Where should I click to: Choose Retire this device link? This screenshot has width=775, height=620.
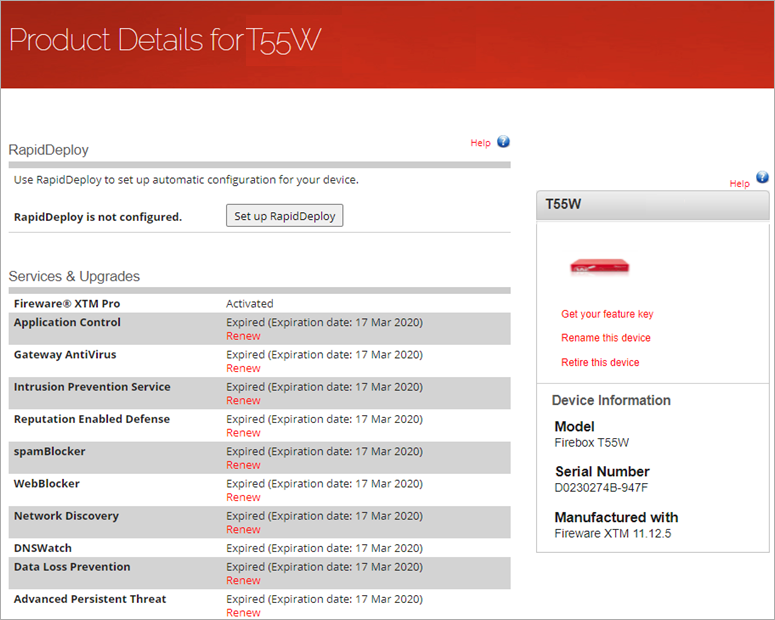tap(600, 362)
